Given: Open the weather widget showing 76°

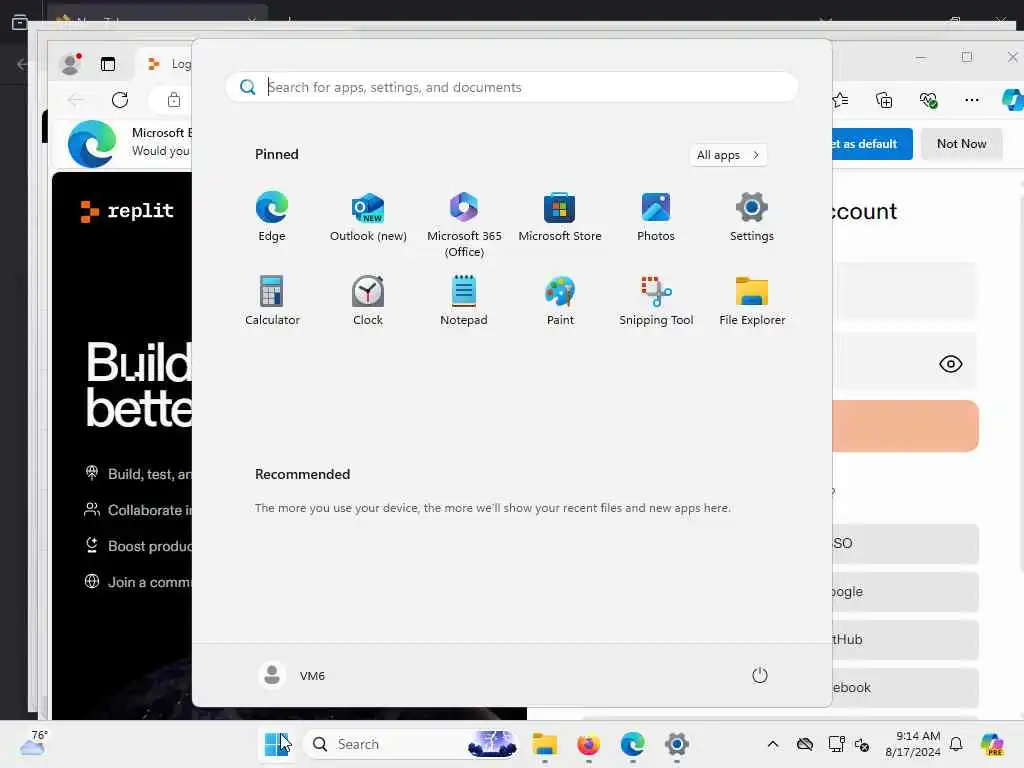Looking at the screenshot, I should click(x=33, y=743).
